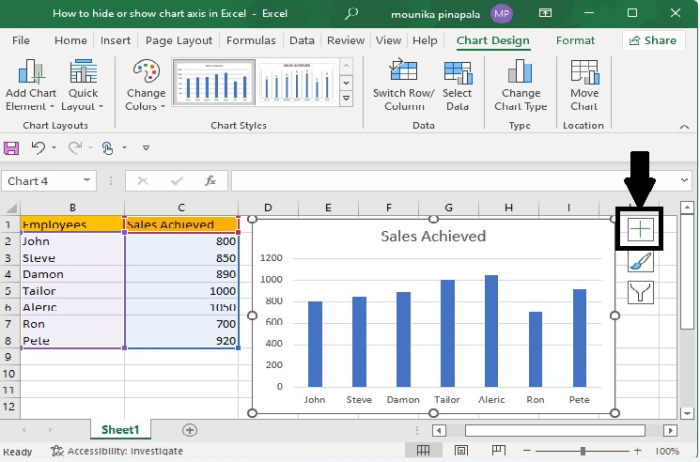Switch to the Page Layout tab
Image resolution: width=700 pixels, height=462 pixels.
178,41
